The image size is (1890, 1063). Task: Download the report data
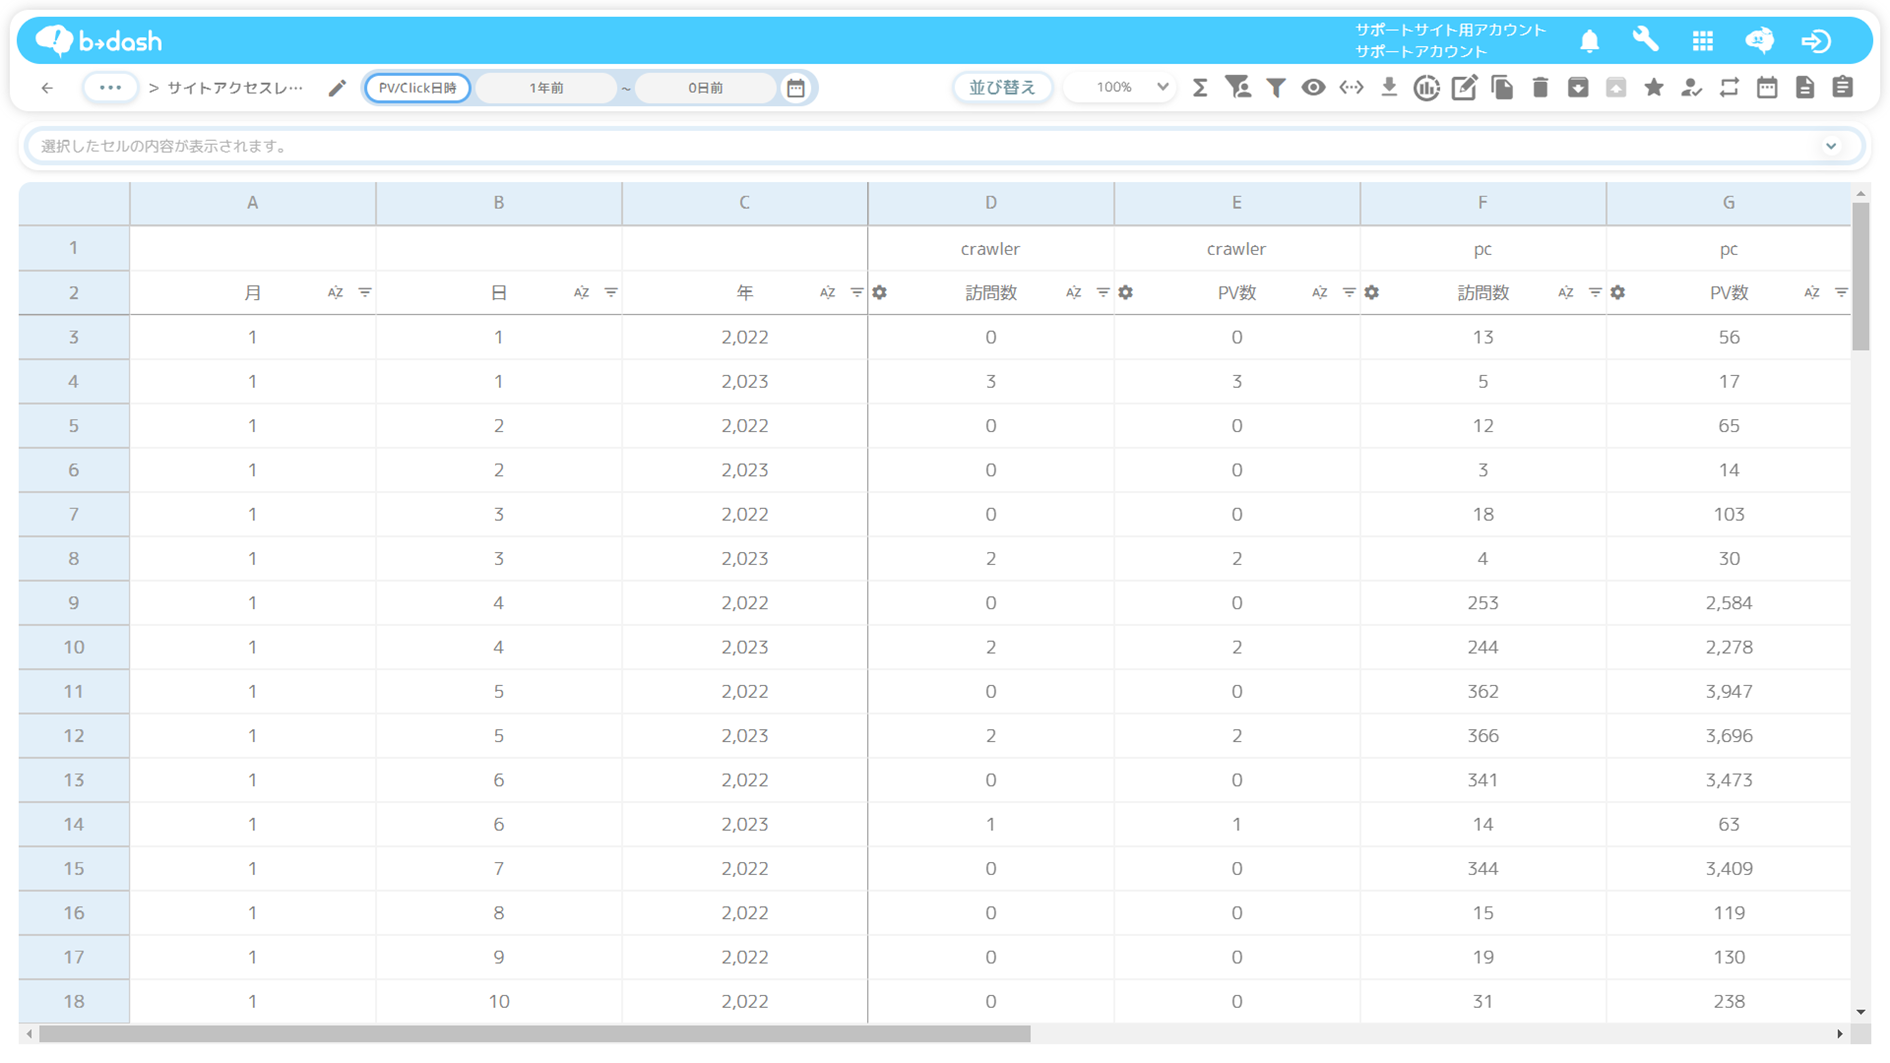1389,88
